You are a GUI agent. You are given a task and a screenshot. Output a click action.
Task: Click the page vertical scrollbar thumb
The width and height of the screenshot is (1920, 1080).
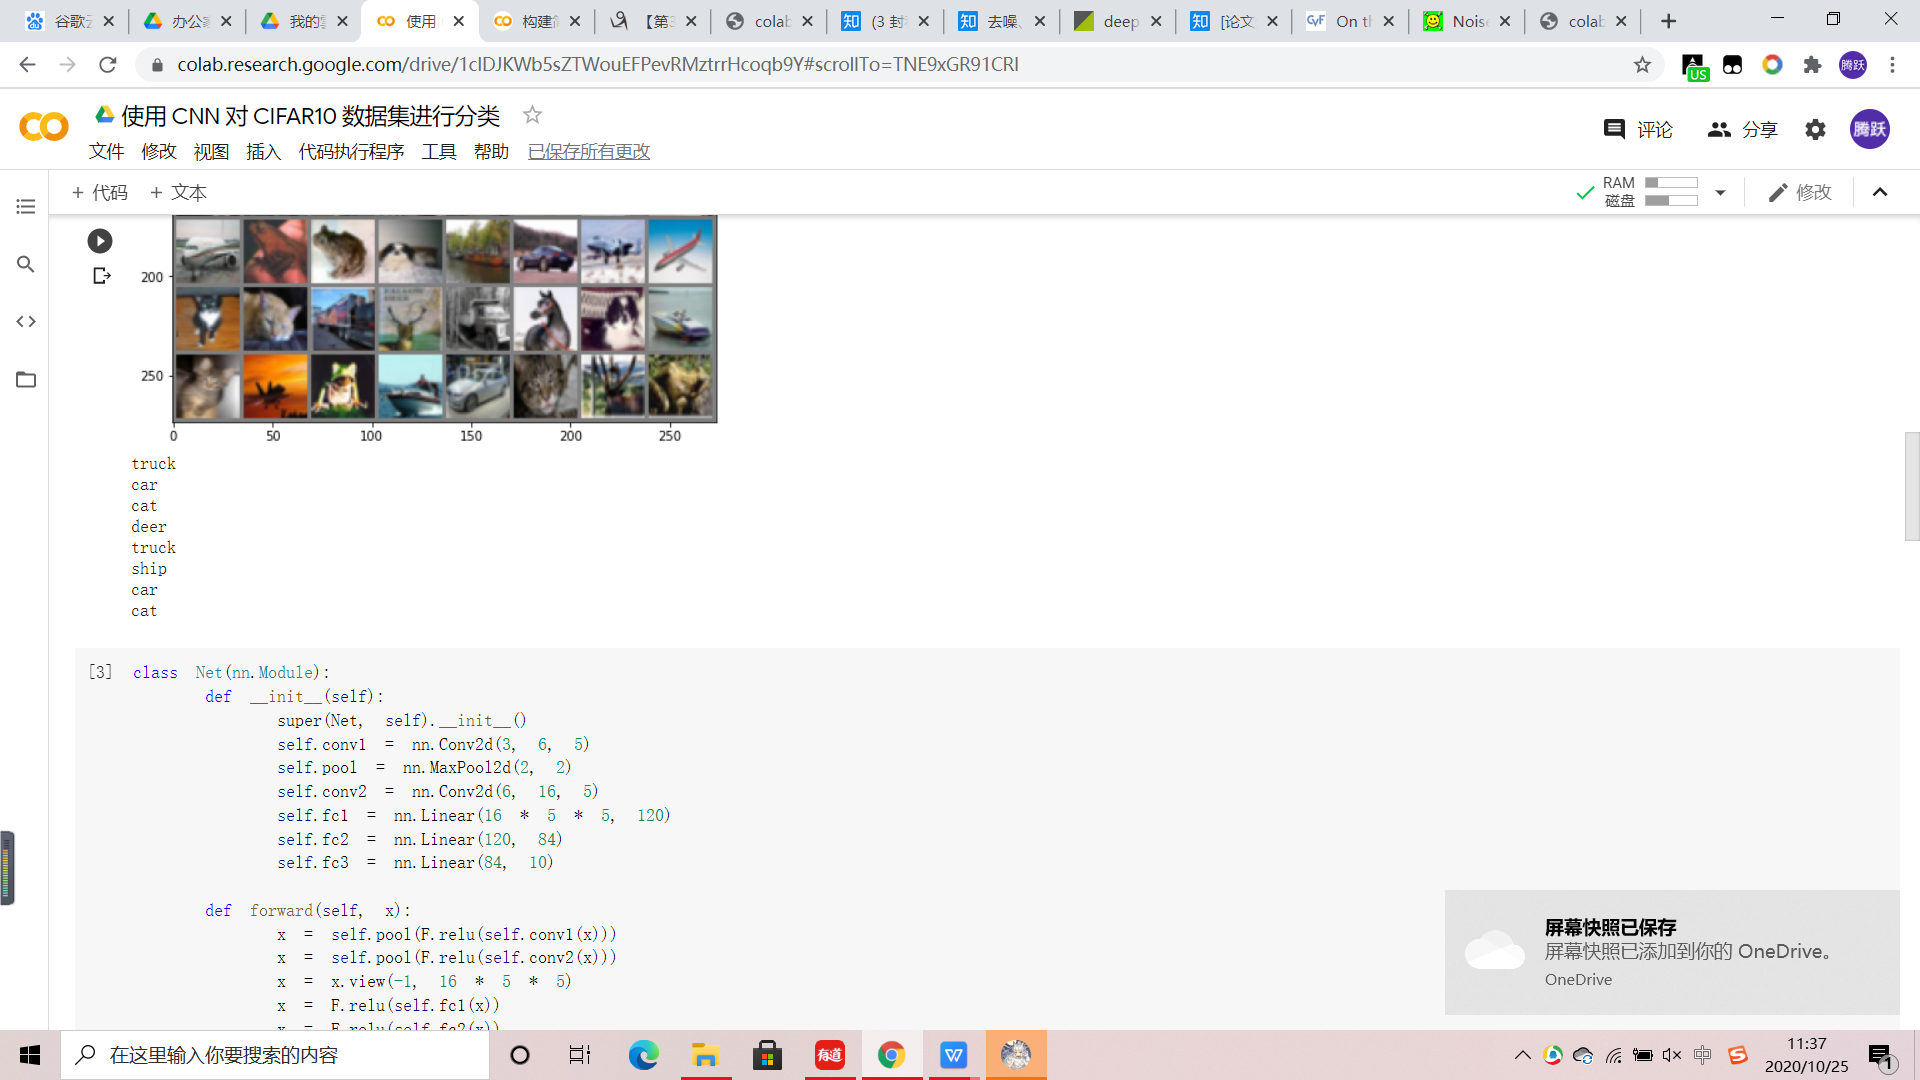pyautogui.click(x=1911, y=486)
